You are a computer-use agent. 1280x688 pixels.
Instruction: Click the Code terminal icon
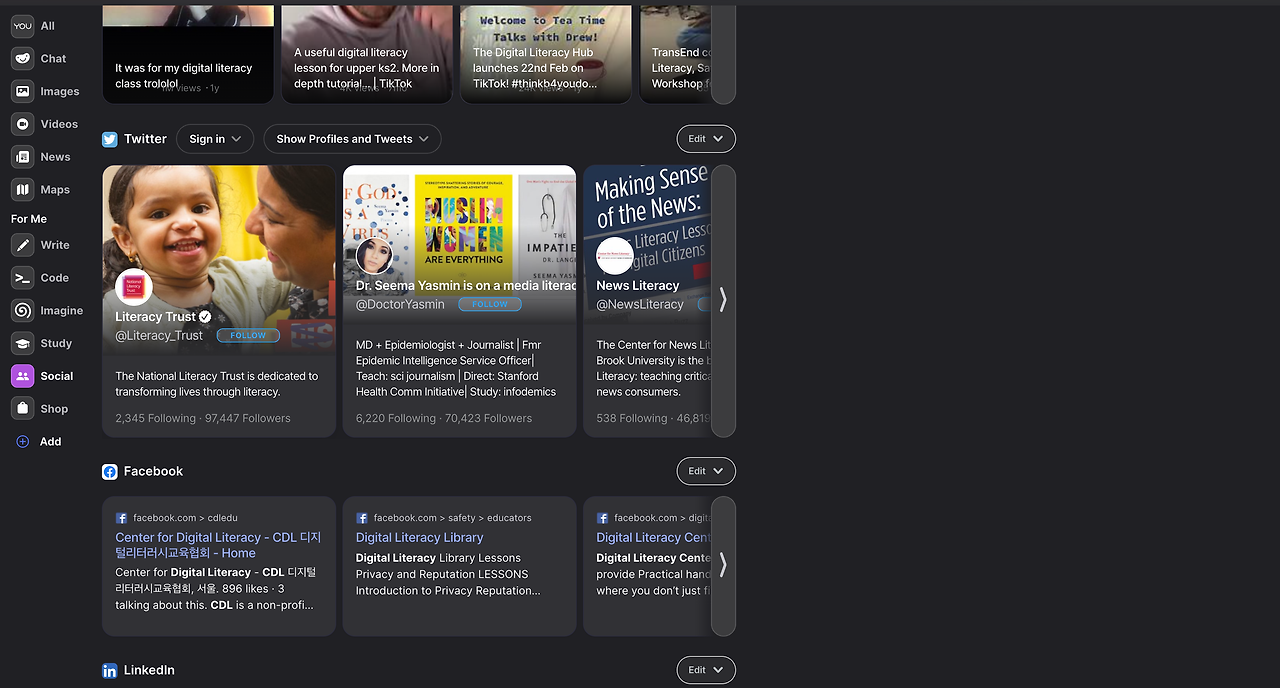pos(22,278)
